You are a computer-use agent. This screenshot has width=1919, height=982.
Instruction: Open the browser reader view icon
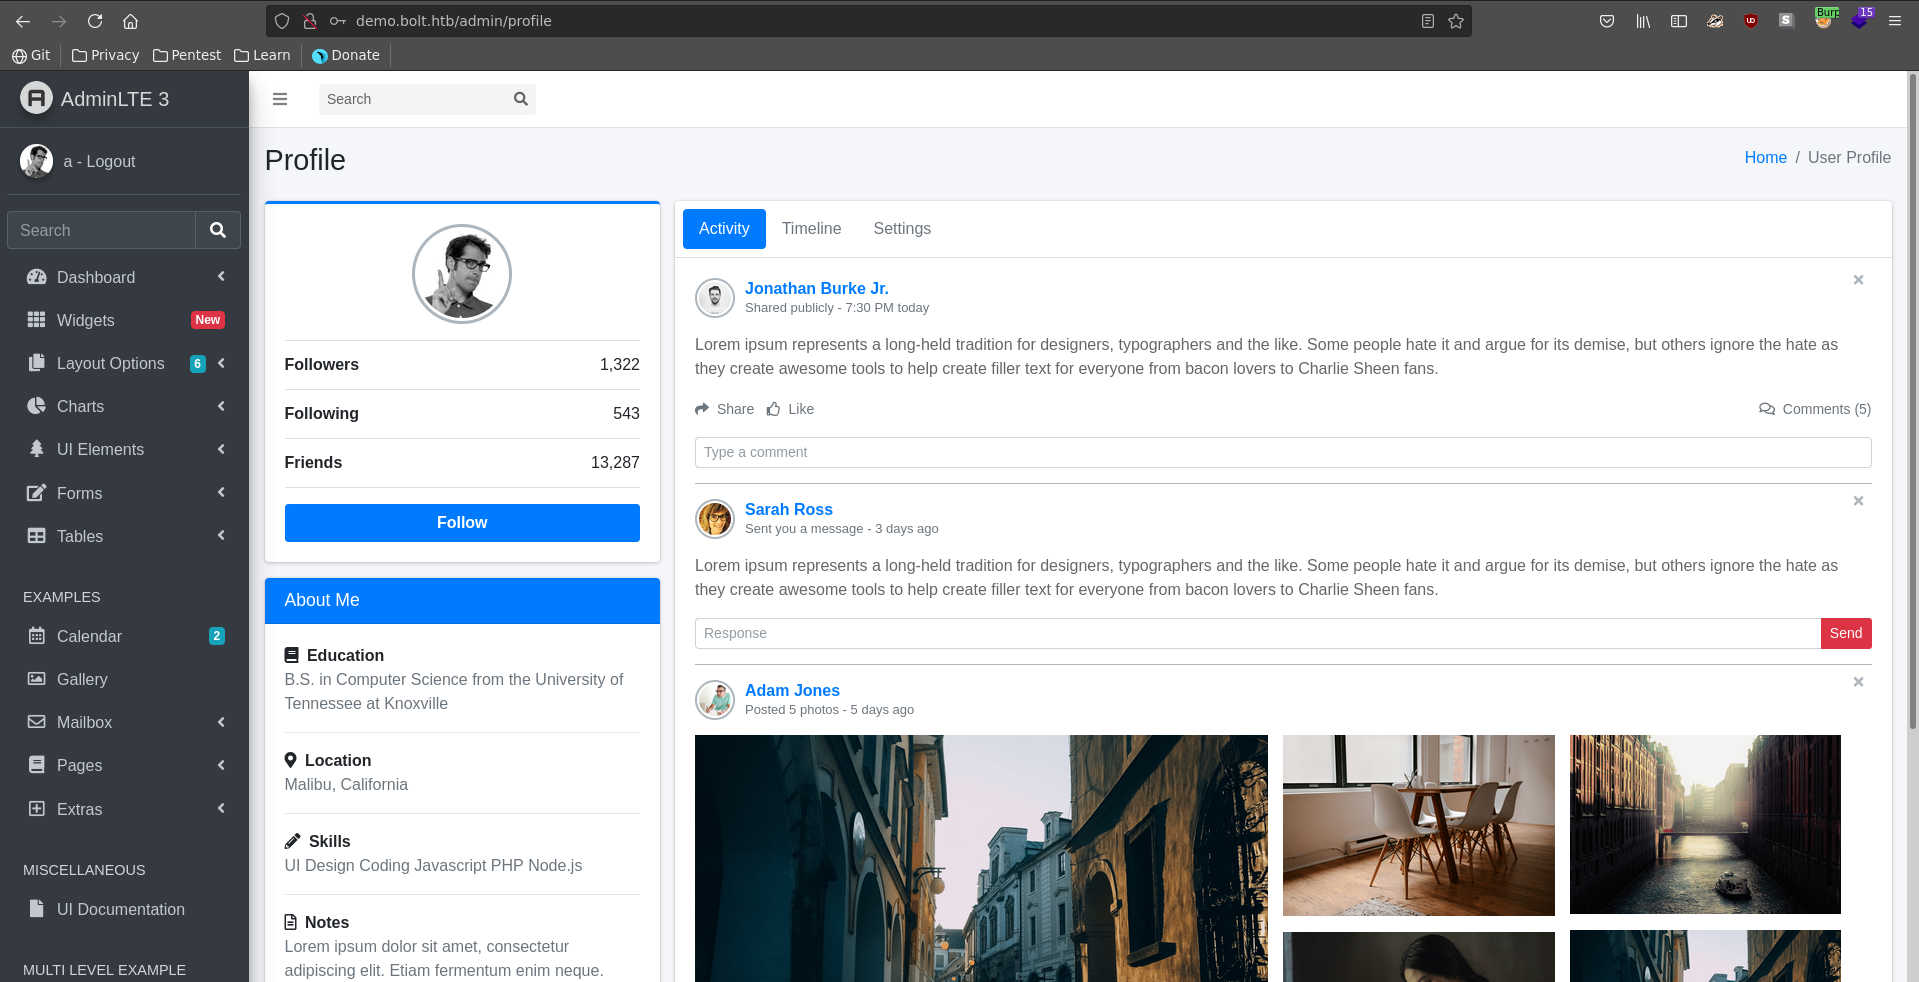click(x=1428, y=21)
